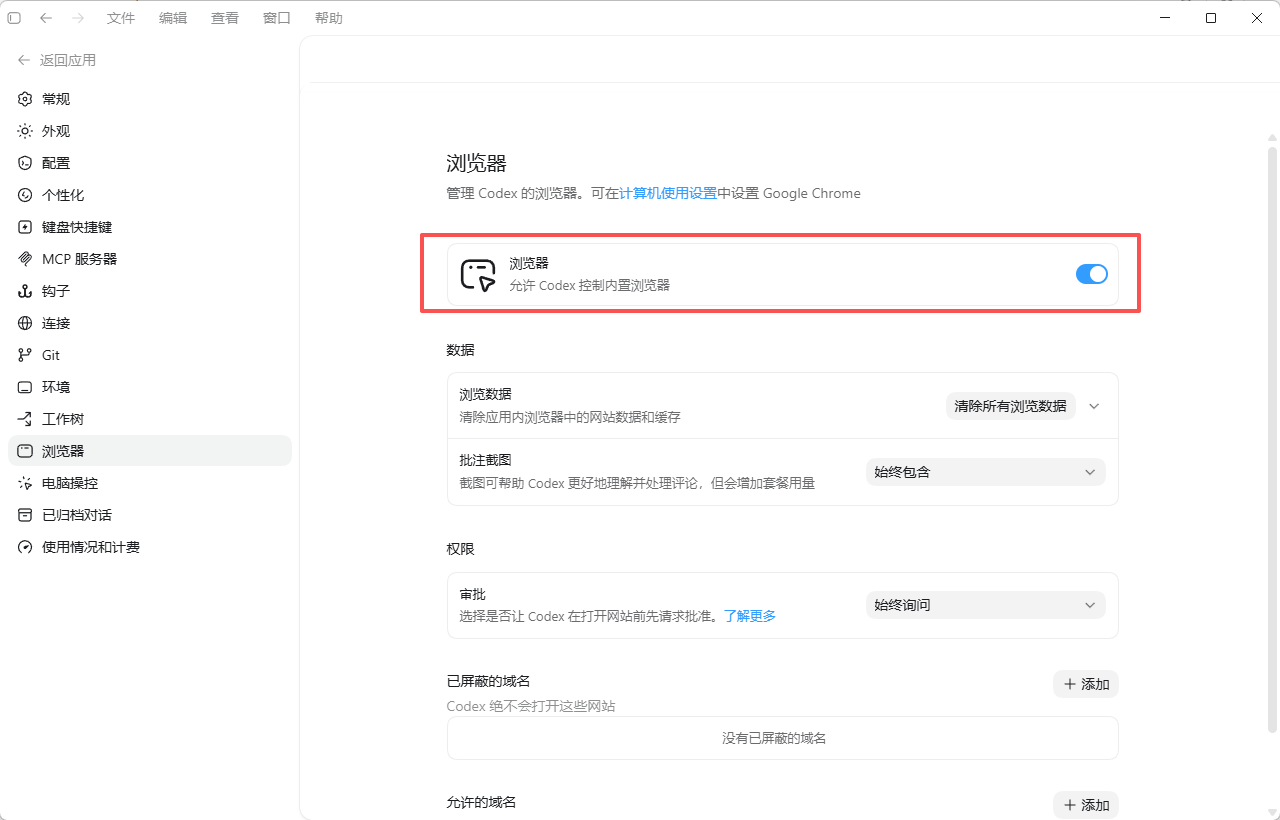Click the 数据 section label
Viewport: 1280px width, 820px height.
click(x=460, y=350)
